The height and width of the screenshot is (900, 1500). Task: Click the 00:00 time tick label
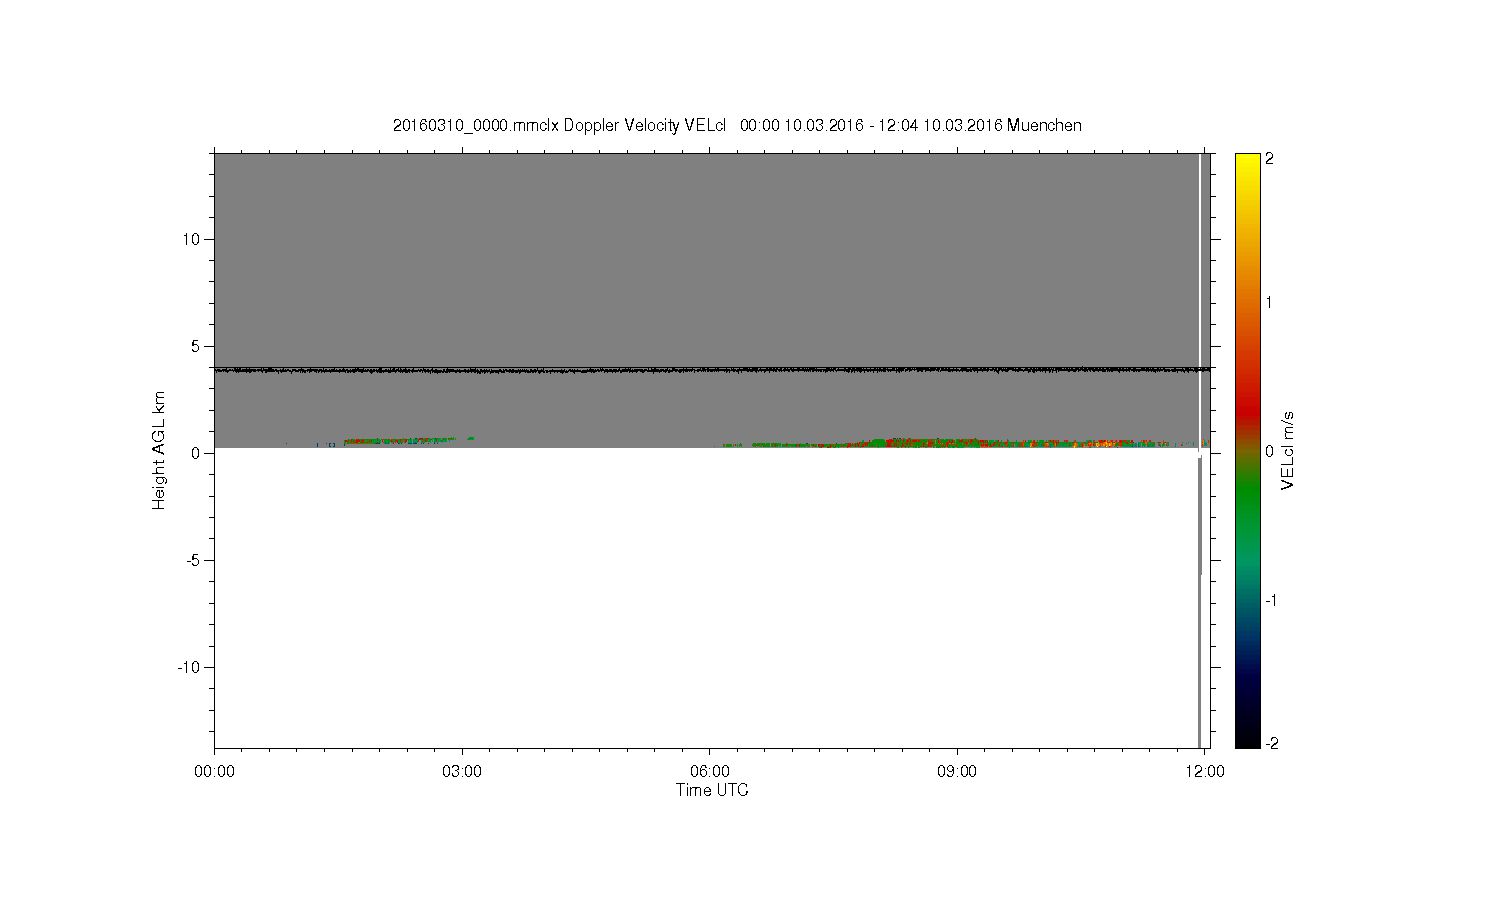(214, 772)
